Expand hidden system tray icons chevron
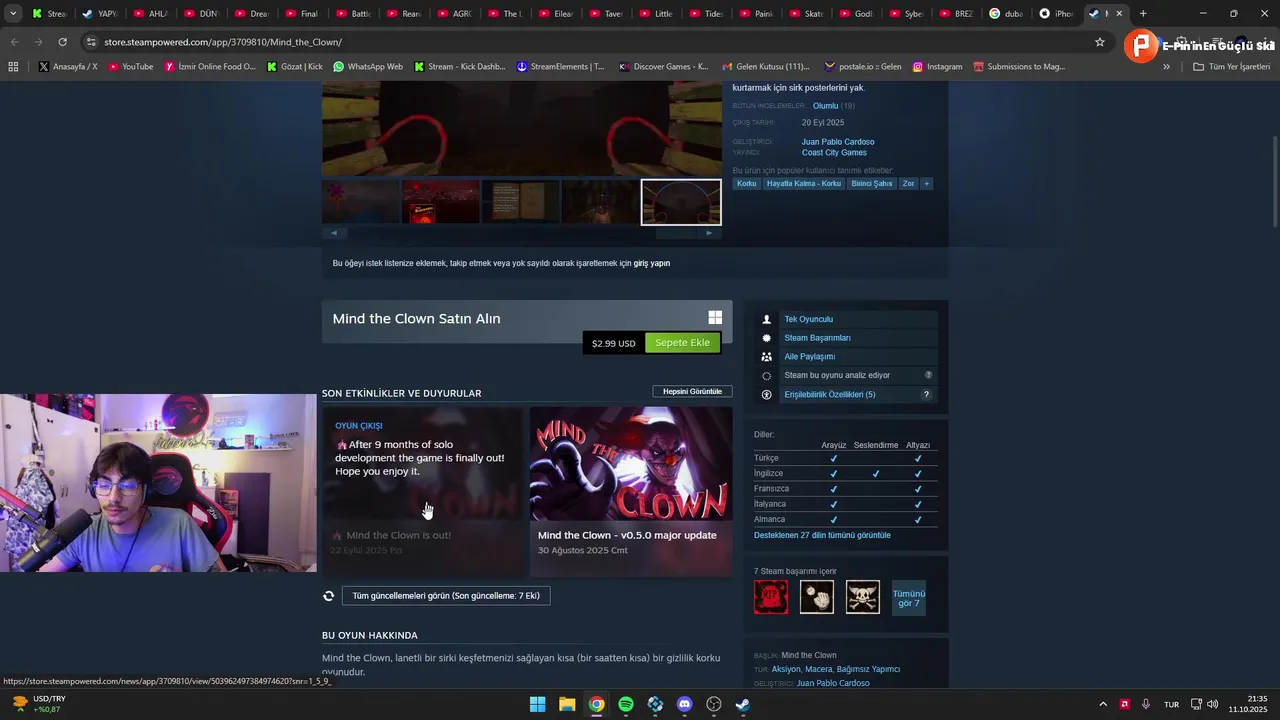 [1103, 704]
